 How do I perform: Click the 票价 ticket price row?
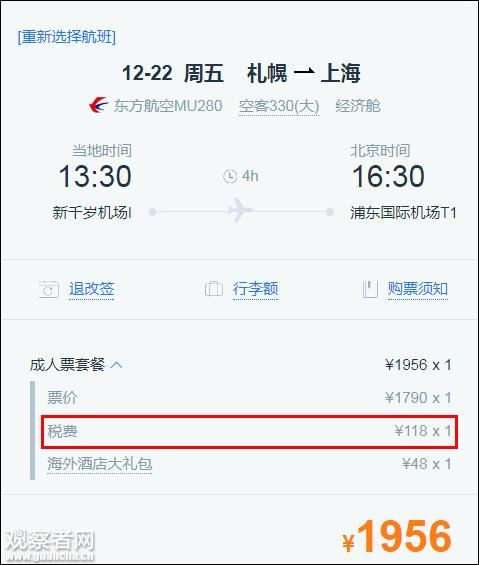pyautogui.click(x=249, y=398)
